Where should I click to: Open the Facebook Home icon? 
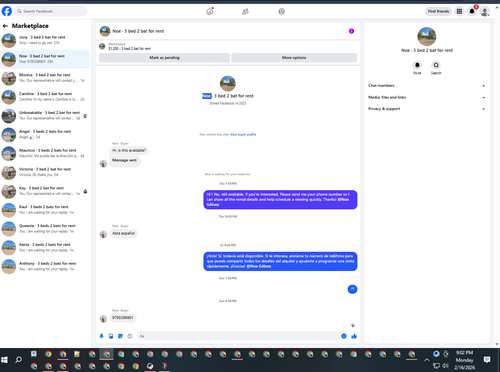coord(210,11)
